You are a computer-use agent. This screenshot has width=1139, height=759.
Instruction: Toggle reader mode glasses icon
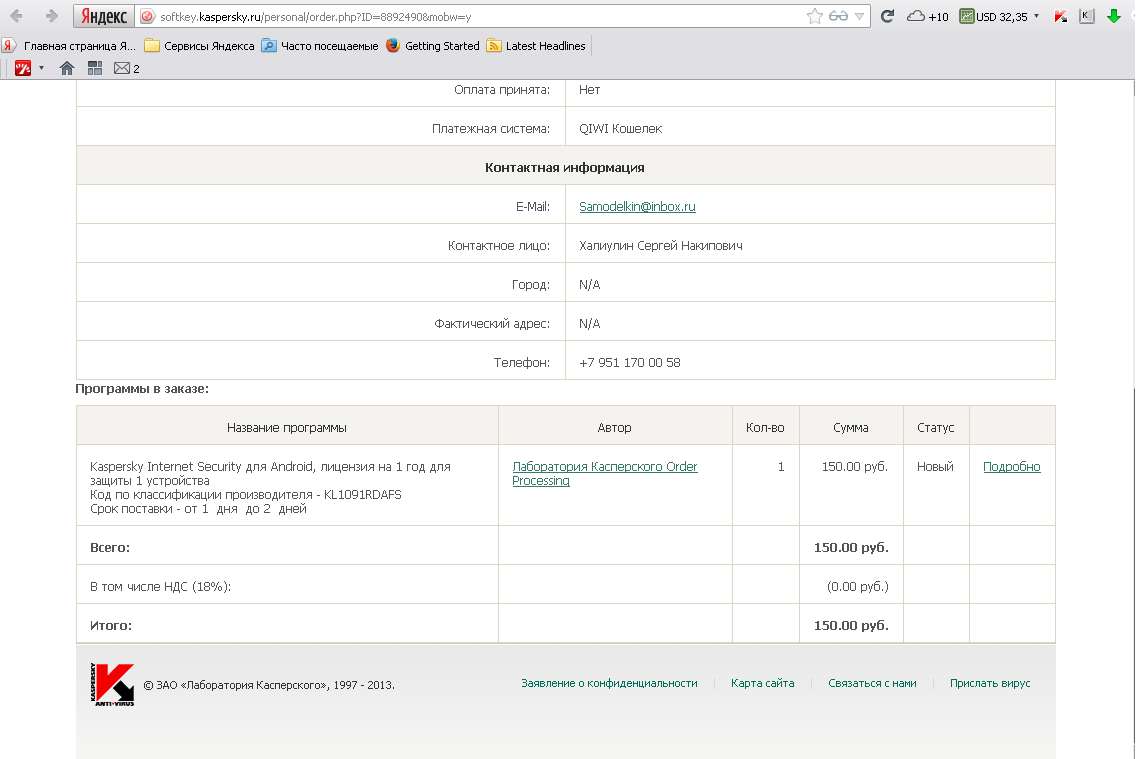coord(838,16)
